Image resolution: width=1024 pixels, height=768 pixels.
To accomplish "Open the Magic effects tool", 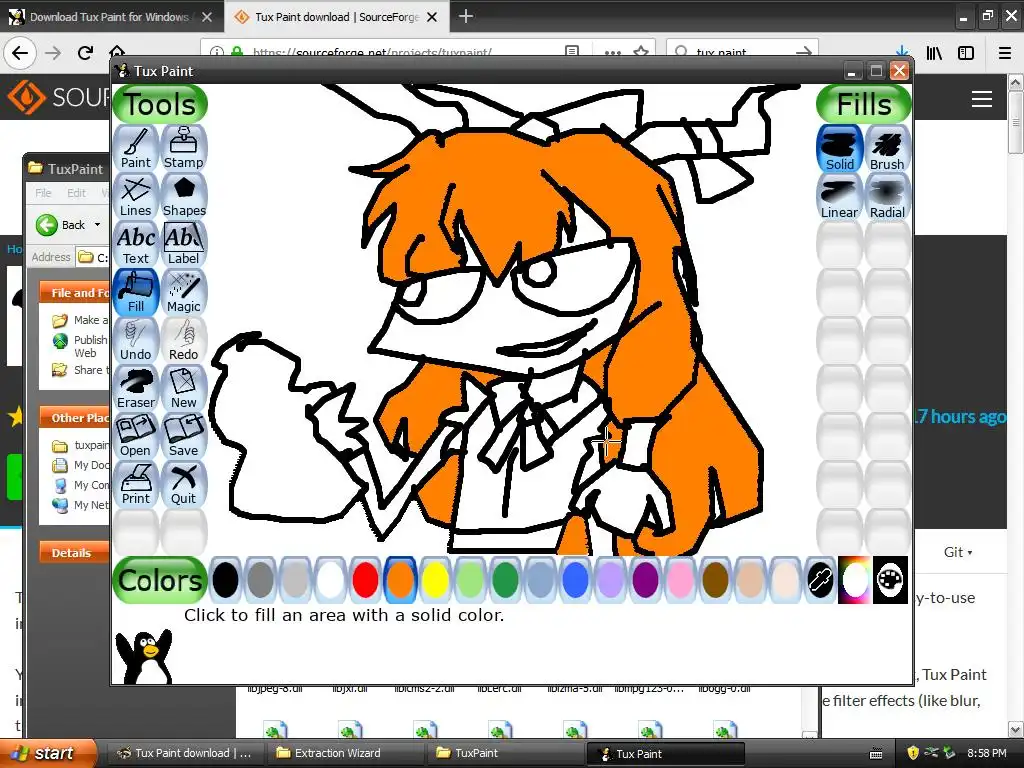I will (184, 292).
